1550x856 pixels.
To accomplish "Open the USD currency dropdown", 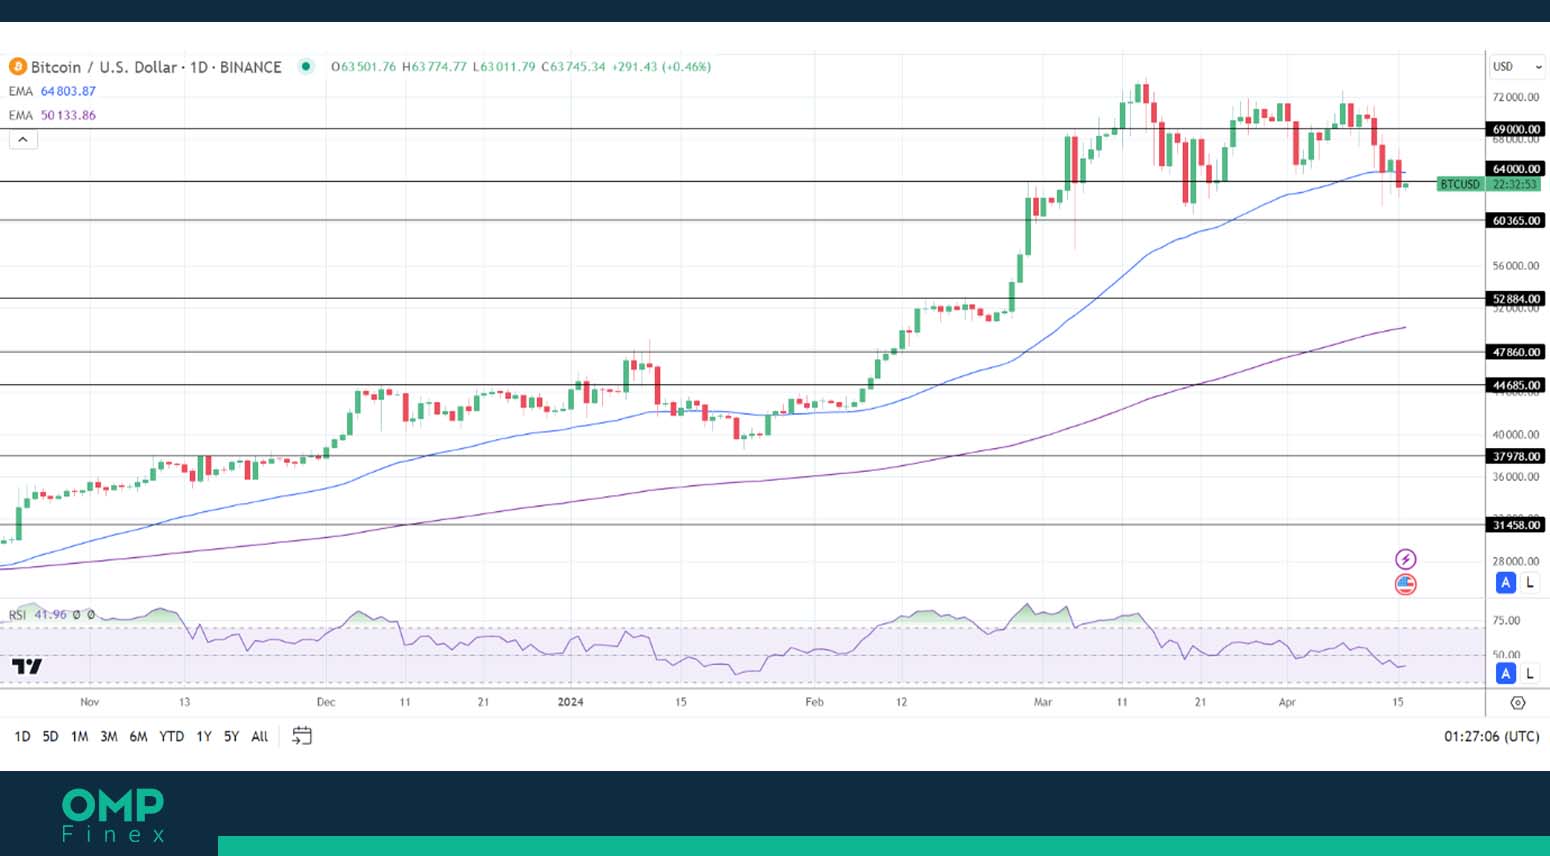I will click(1517, 67).
